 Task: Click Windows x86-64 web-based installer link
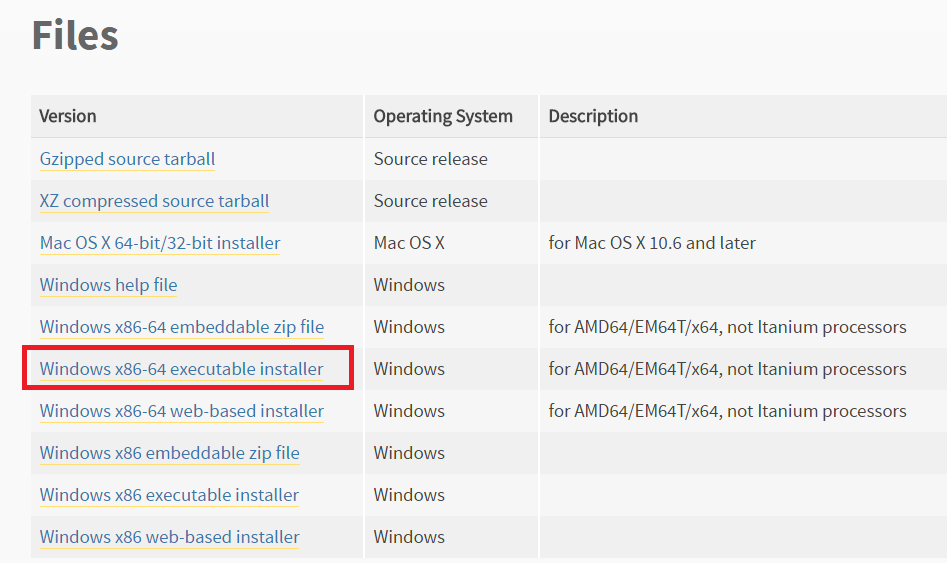[x=181, y=411]
